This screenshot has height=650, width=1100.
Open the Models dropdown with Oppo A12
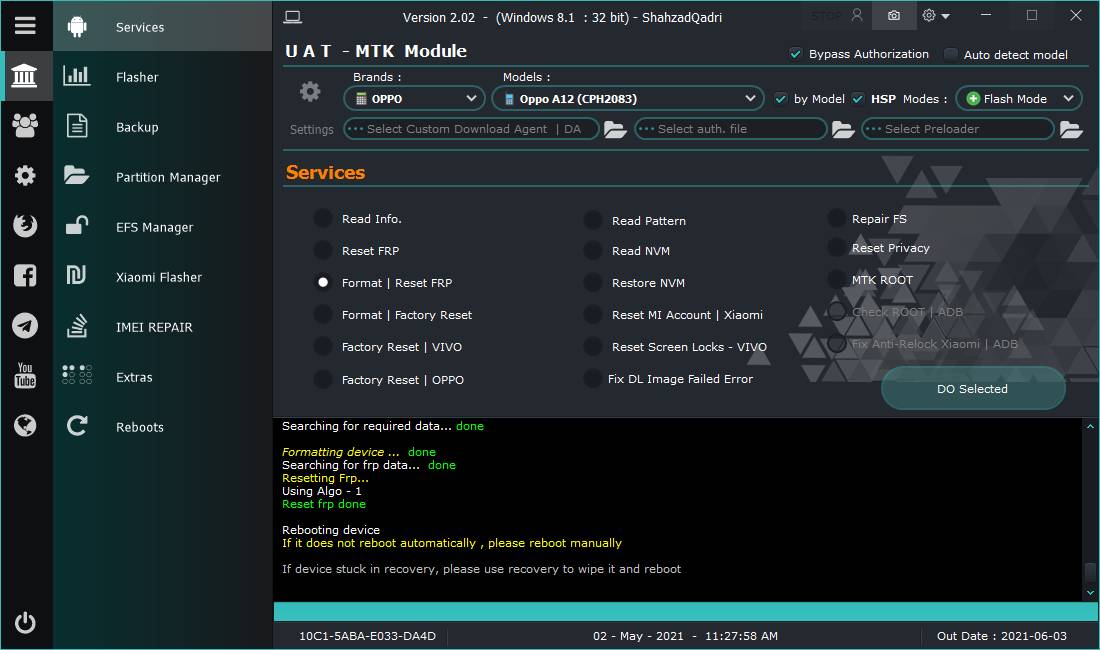(x=628, y=99)
